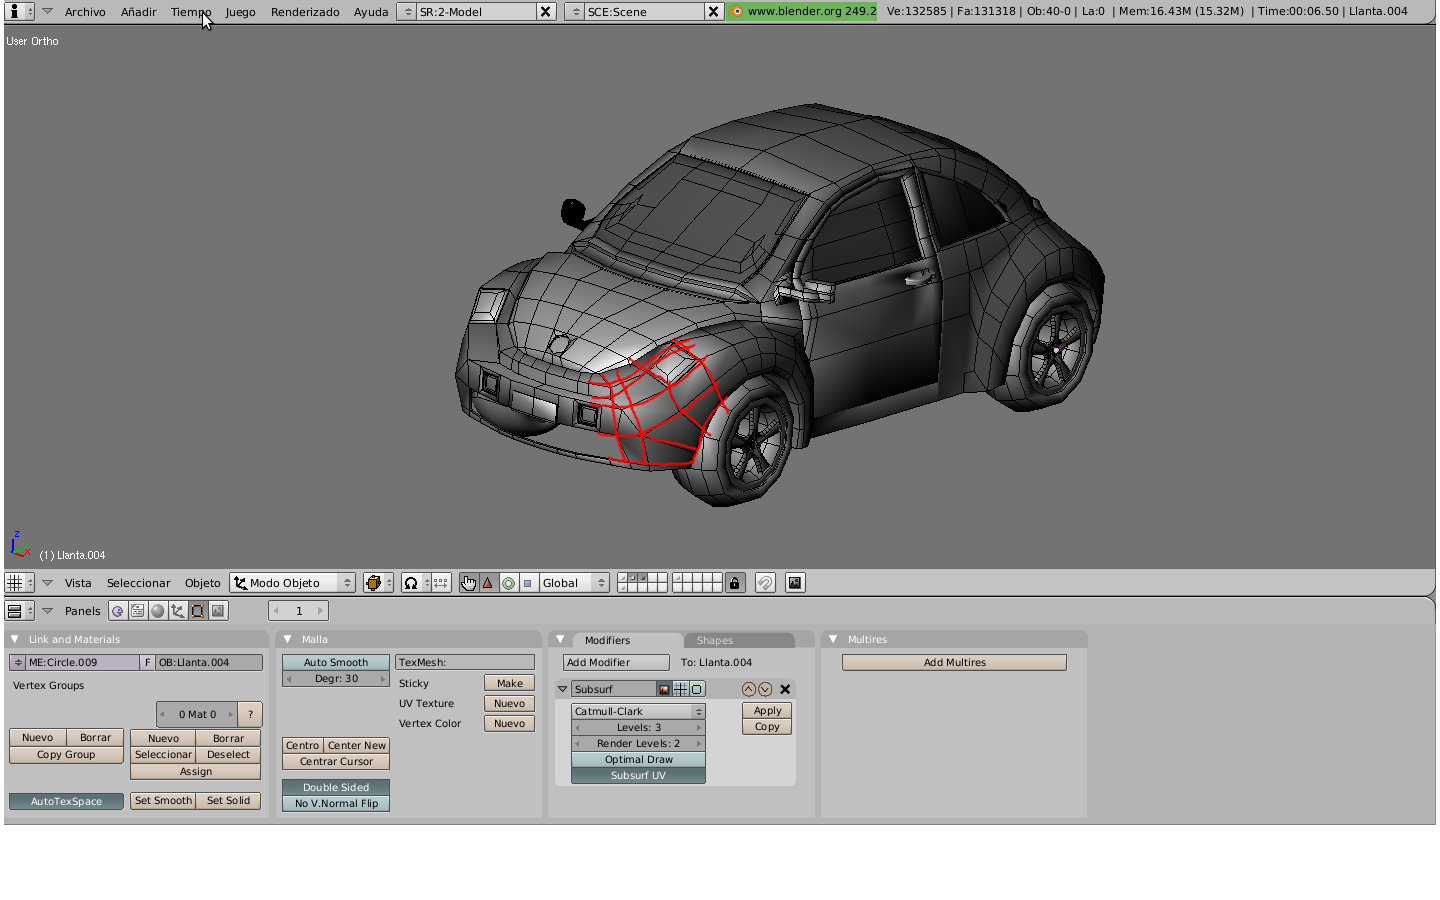Open the buttons window type selector icon
Viewport: 1440px width, 900px height.
tap(19, 611)
